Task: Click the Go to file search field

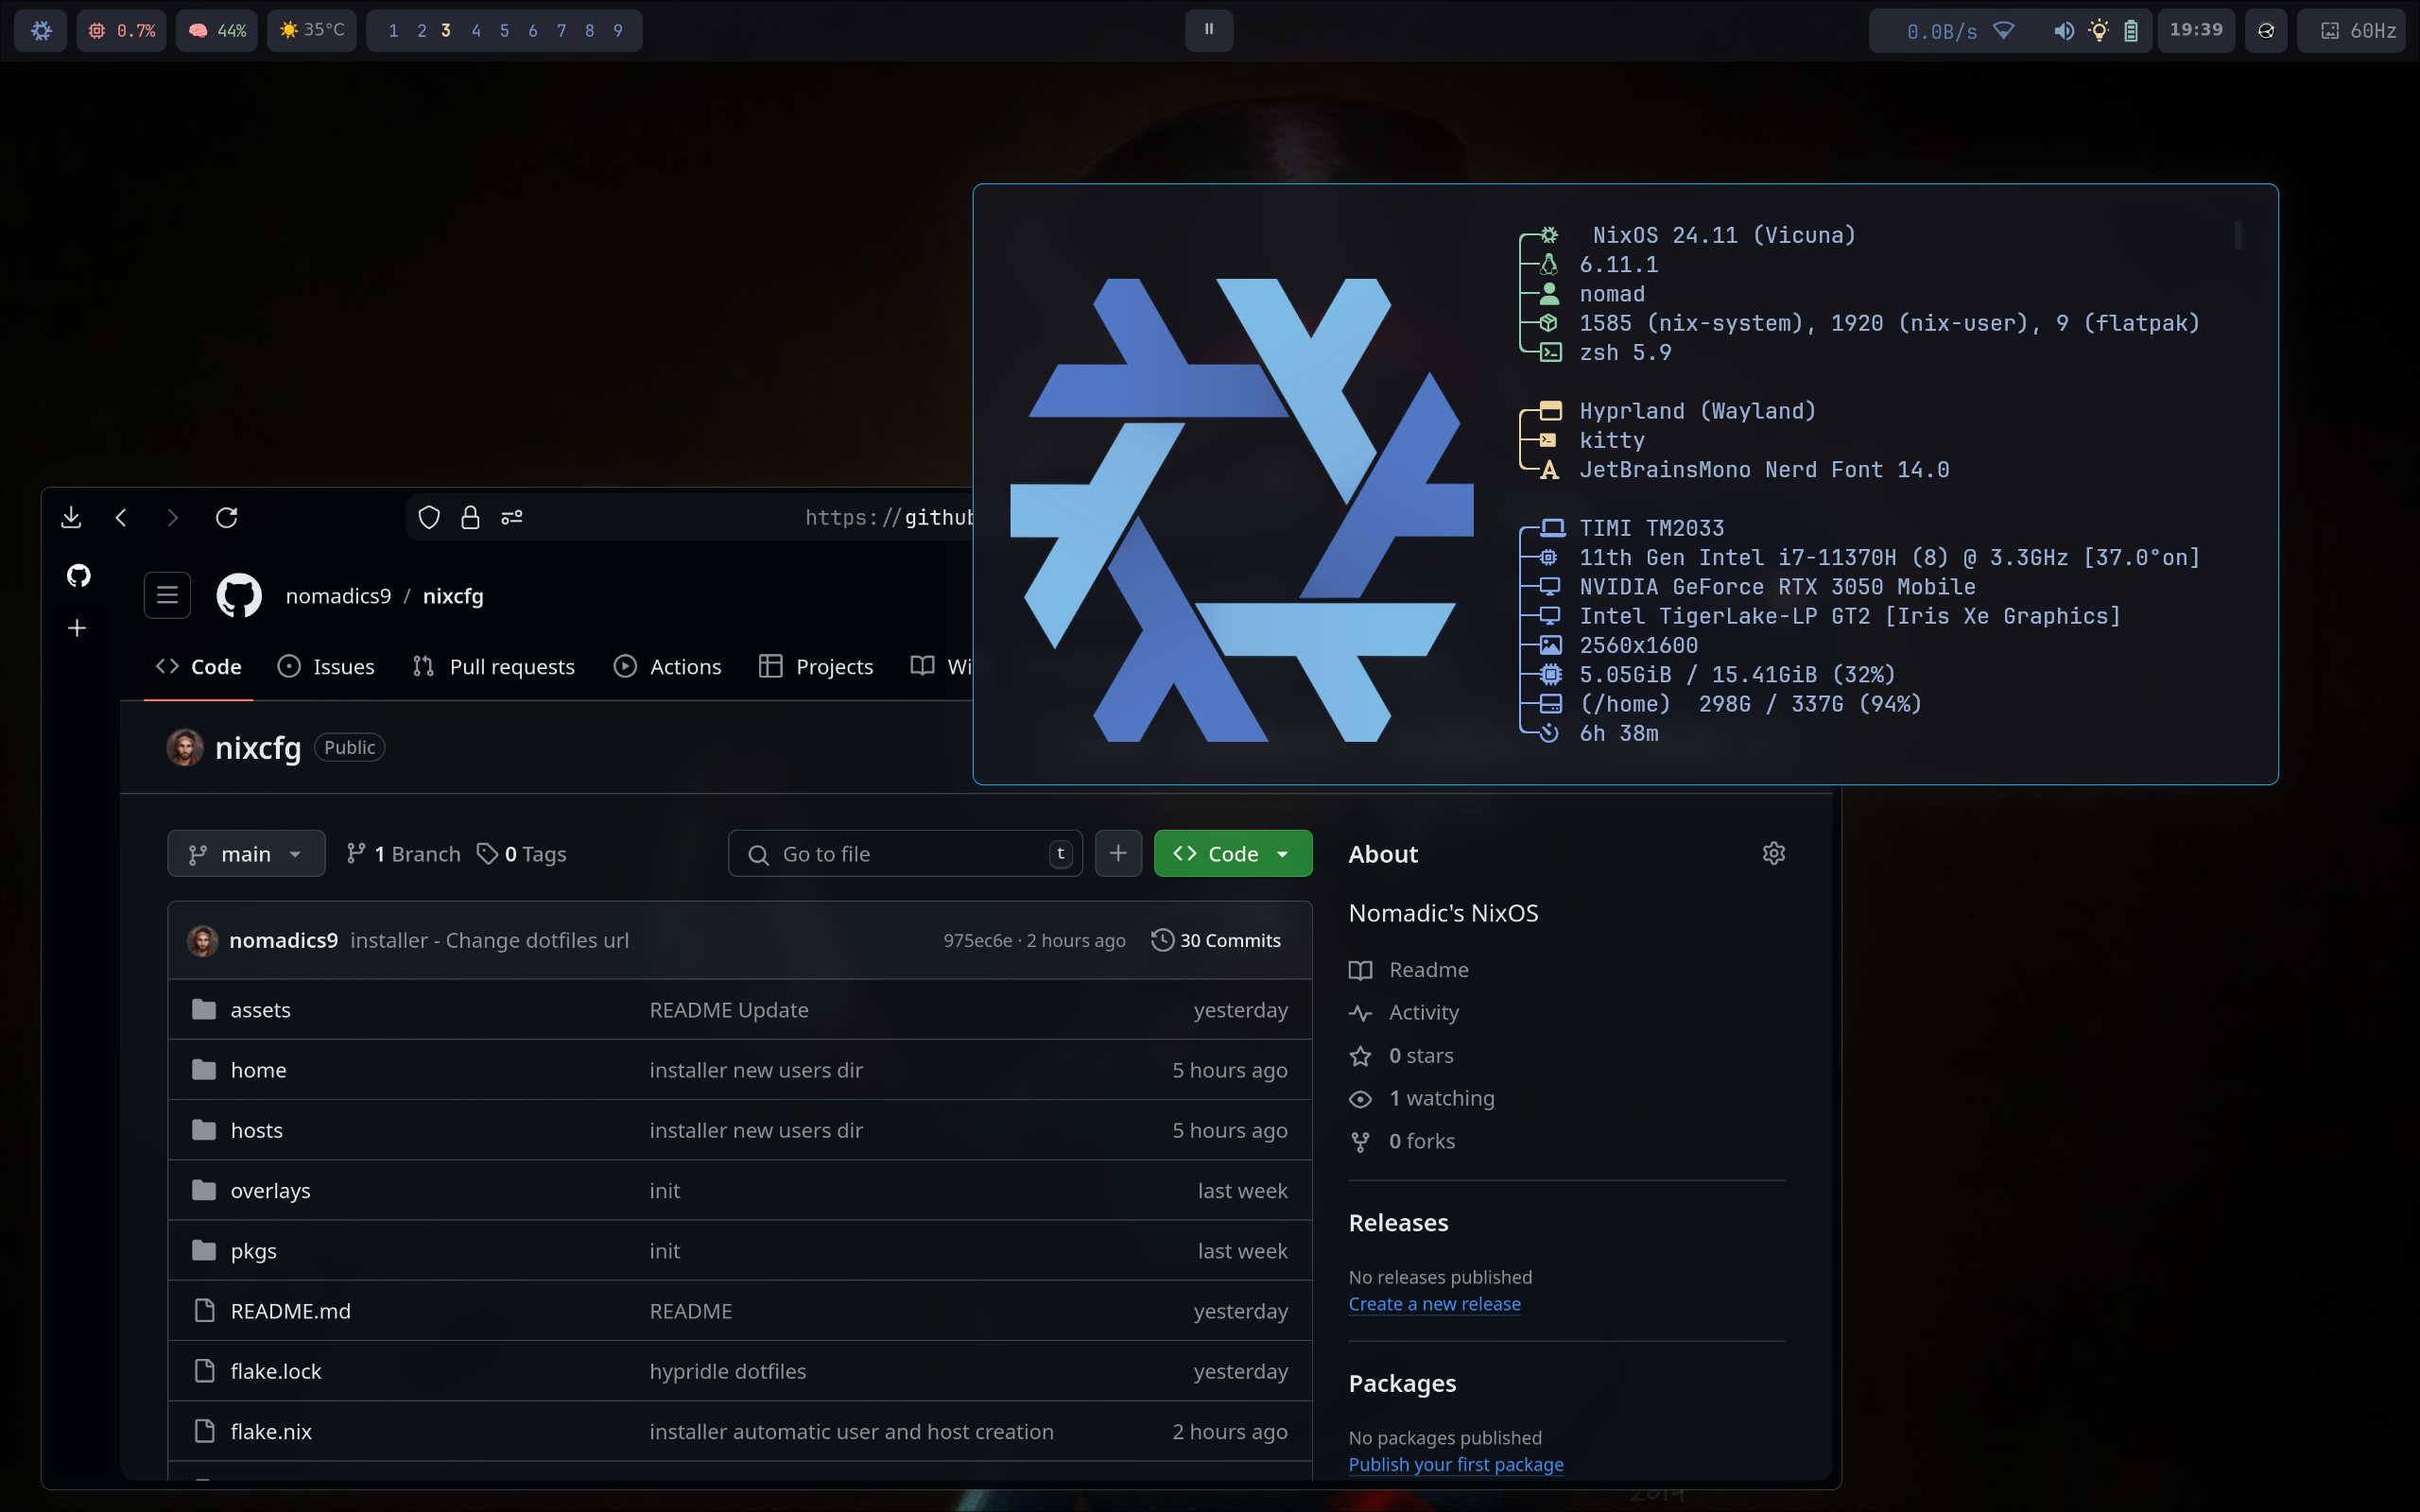Action: 905,853
